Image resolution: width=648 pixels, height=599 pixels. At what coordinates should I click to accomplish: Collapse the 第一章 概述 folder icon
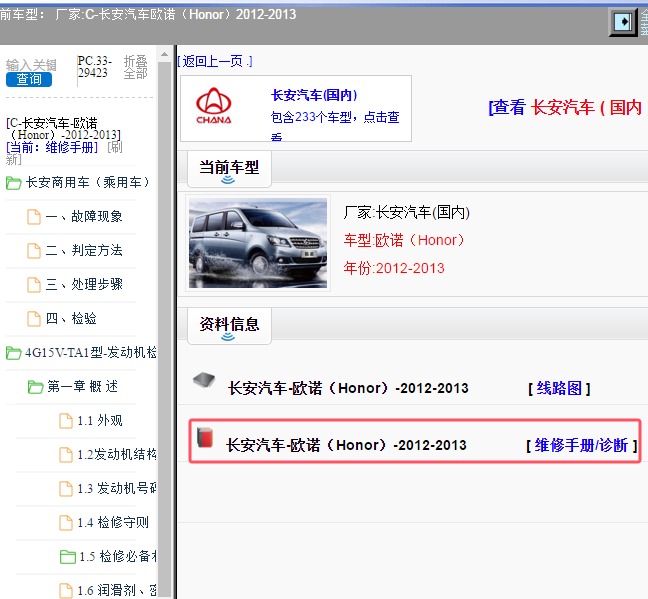pos(35,387)
